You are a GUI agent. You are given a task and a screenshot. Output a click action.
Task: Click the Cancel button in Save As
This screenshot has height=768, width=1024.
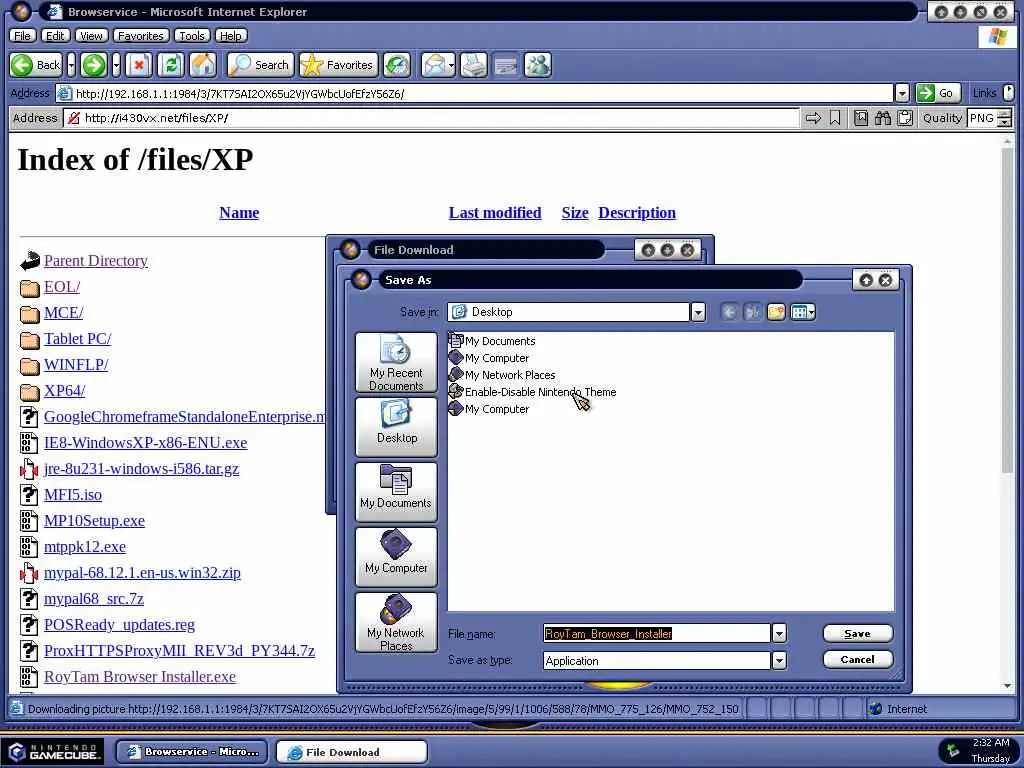pyautogui.click(x=857, y=660)
